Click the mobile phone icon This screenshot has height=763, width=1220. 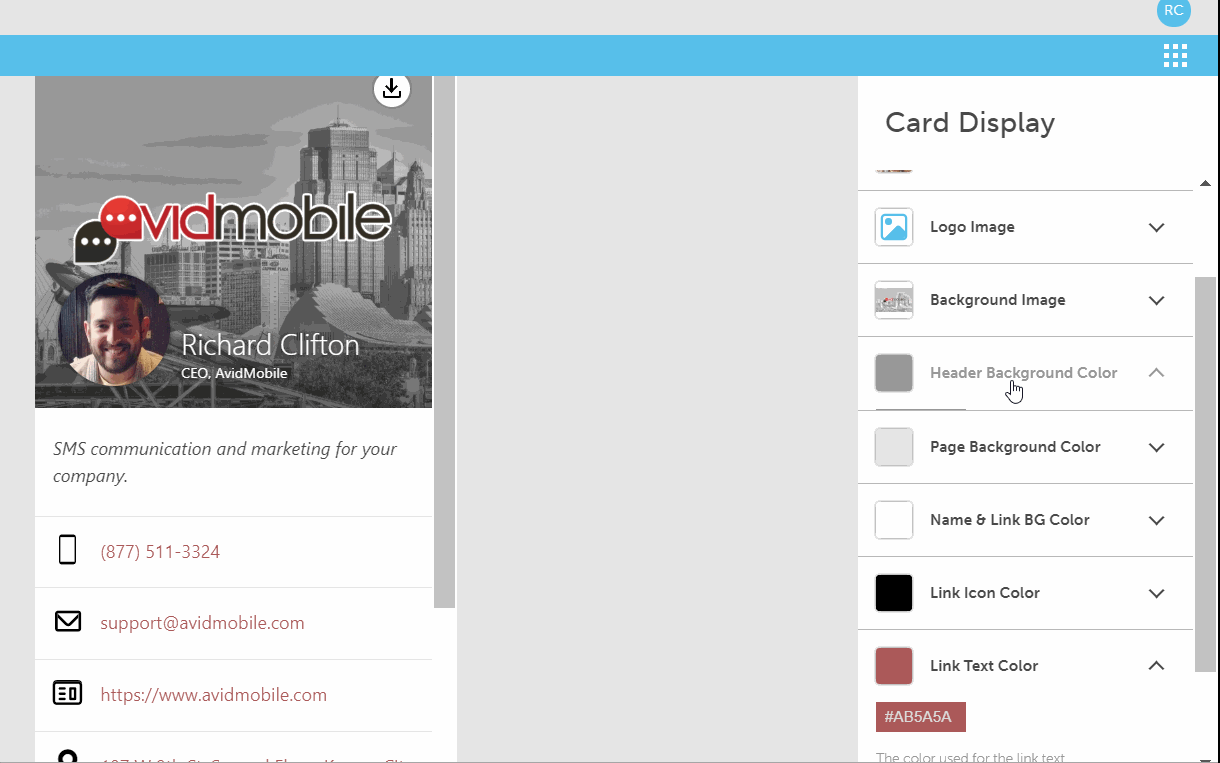(67, 550)
